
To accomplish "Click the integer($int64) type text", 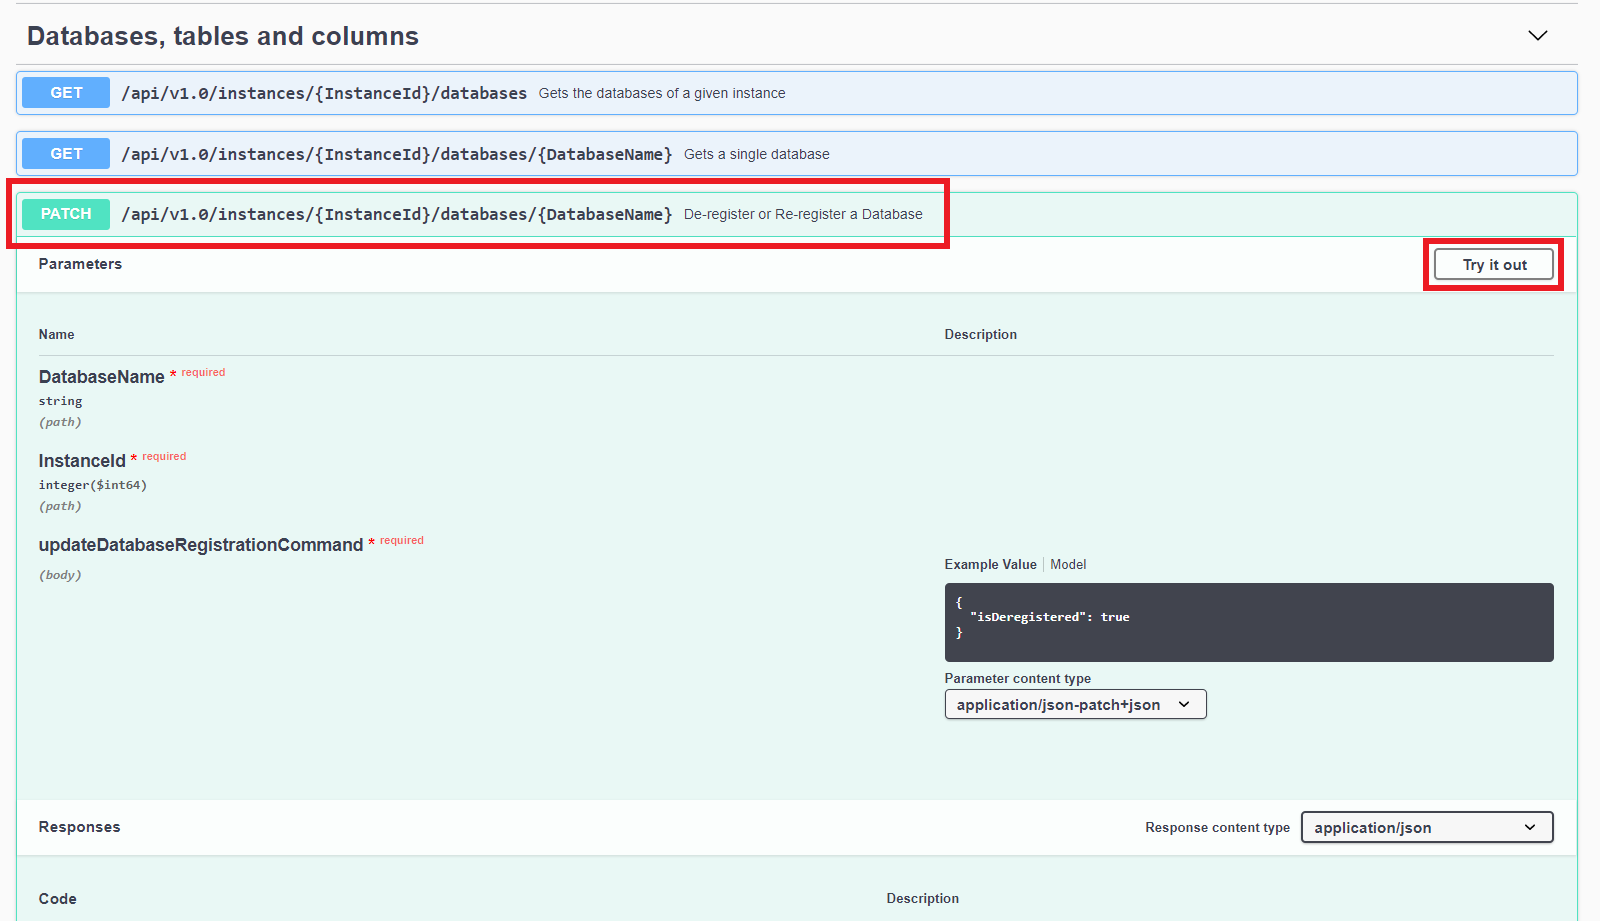I will click(x=93, y=485).
